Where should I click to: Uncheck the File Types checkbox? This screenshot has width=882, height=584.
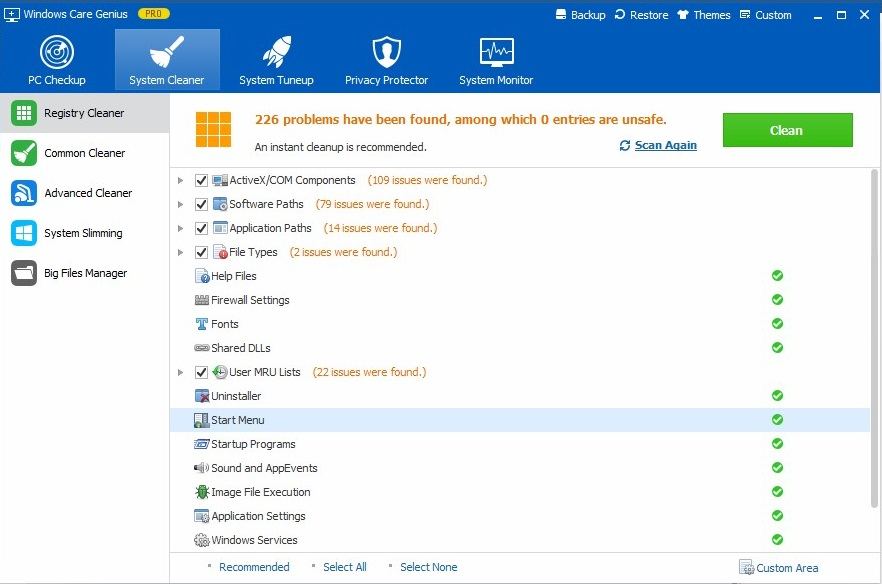point(201,253)
